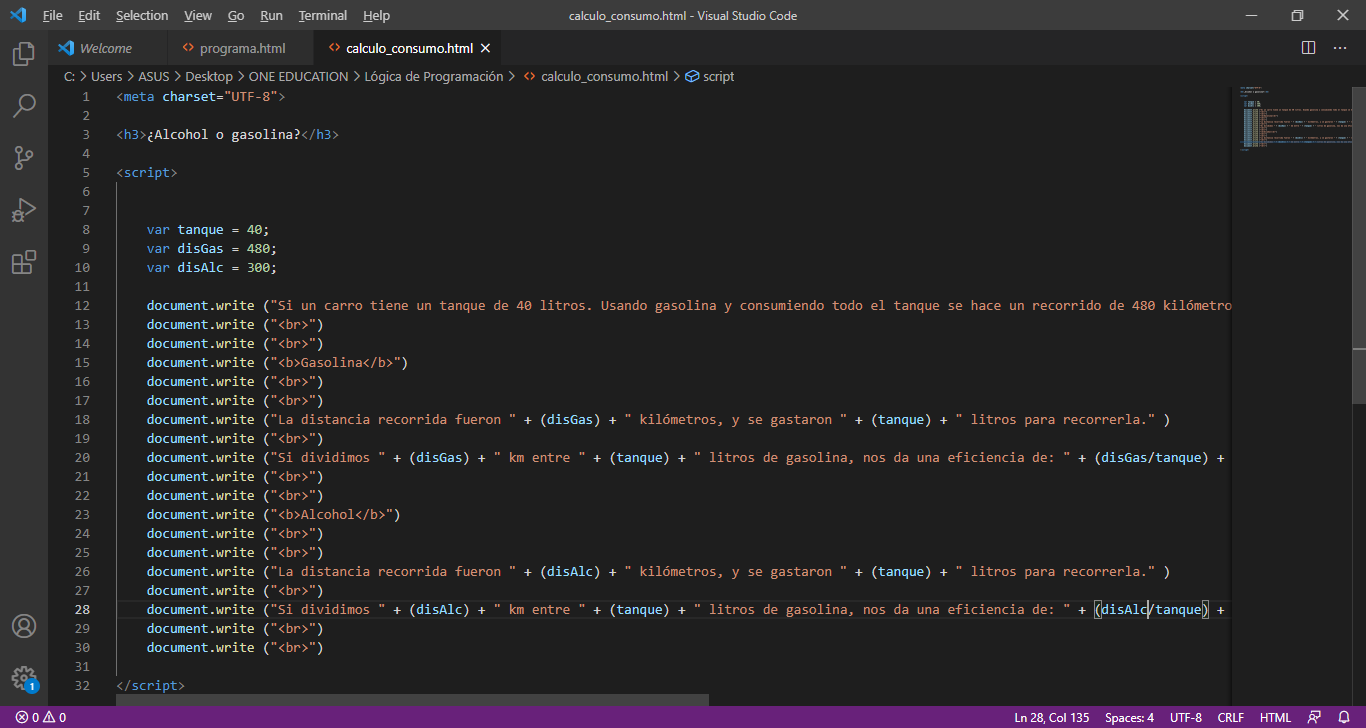Click the meta charset line
The image size is (1366, 728).
pyautogui.click(x=201, y=96)
